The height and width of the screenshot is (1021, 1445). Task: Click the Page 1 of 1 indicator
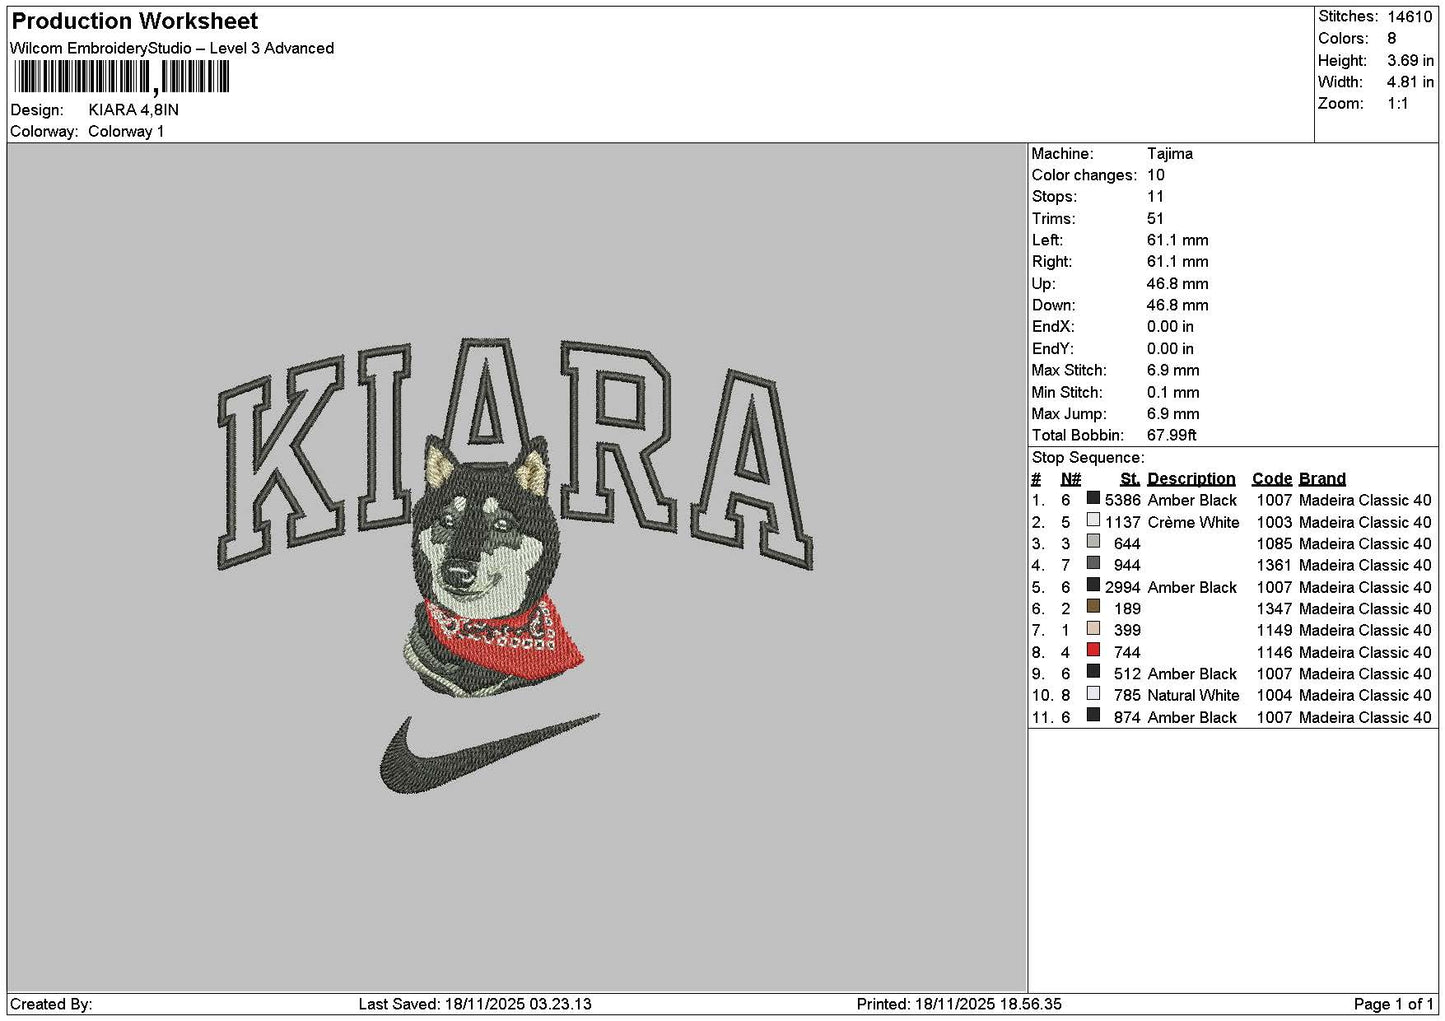tap(1394, 1004)
